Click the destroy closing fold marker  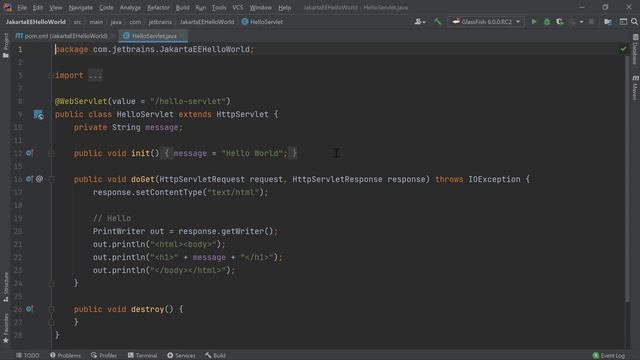[51, 322]
